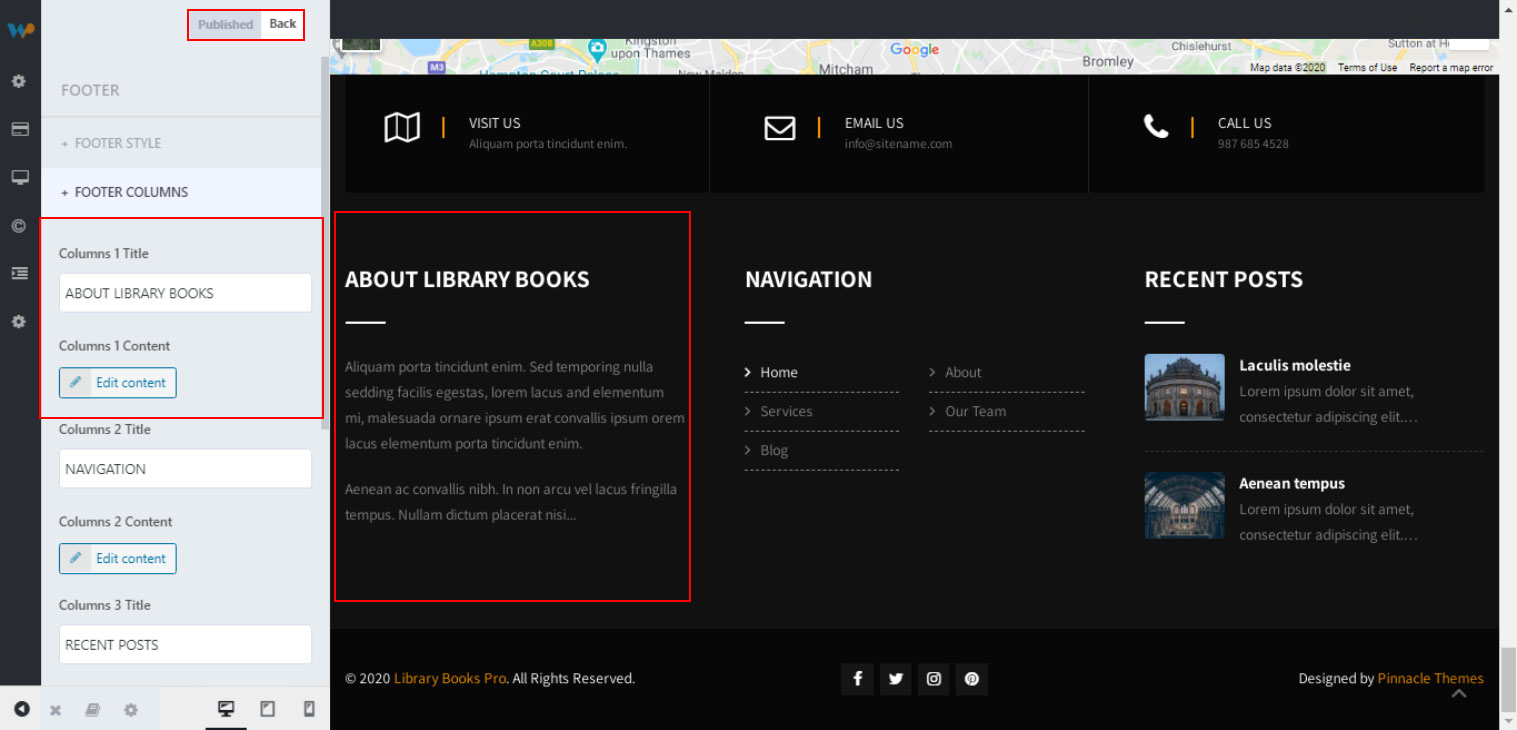Click the top gear icon in the sidebar

tap(19, 81)
